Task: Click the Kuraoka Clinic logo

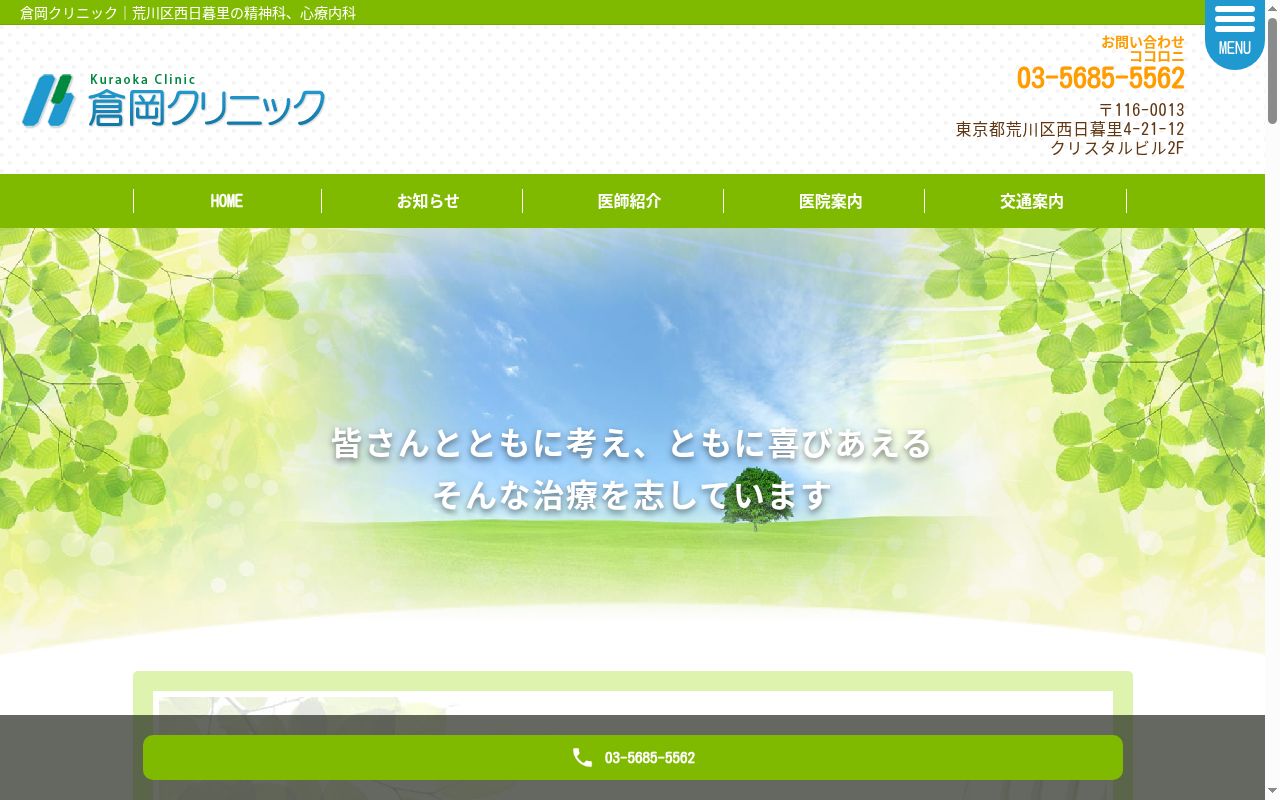Action: (x=174, y=100)
